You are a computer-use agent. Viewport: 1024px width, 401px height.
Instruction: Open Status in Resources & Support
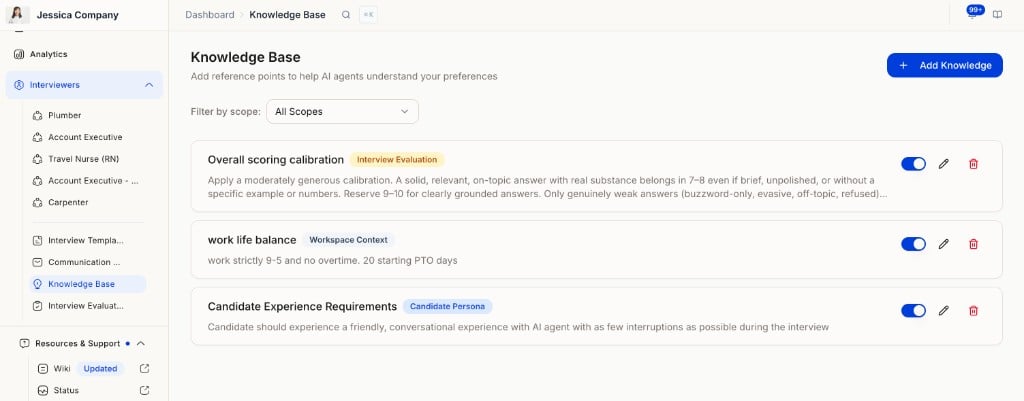click(x=66, y=391)
